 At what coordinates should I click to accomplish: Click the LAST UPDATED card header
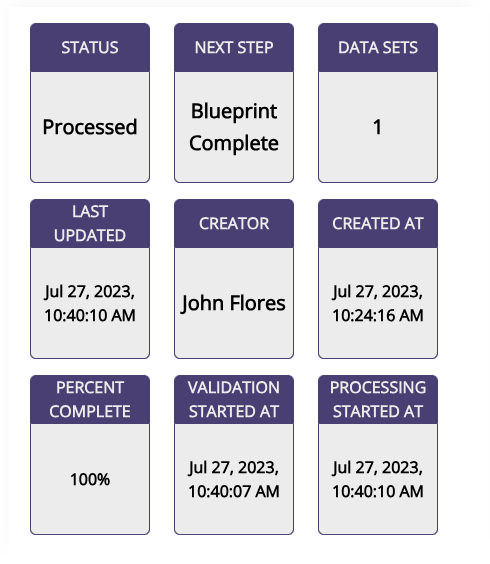click(x=90, y=224)
